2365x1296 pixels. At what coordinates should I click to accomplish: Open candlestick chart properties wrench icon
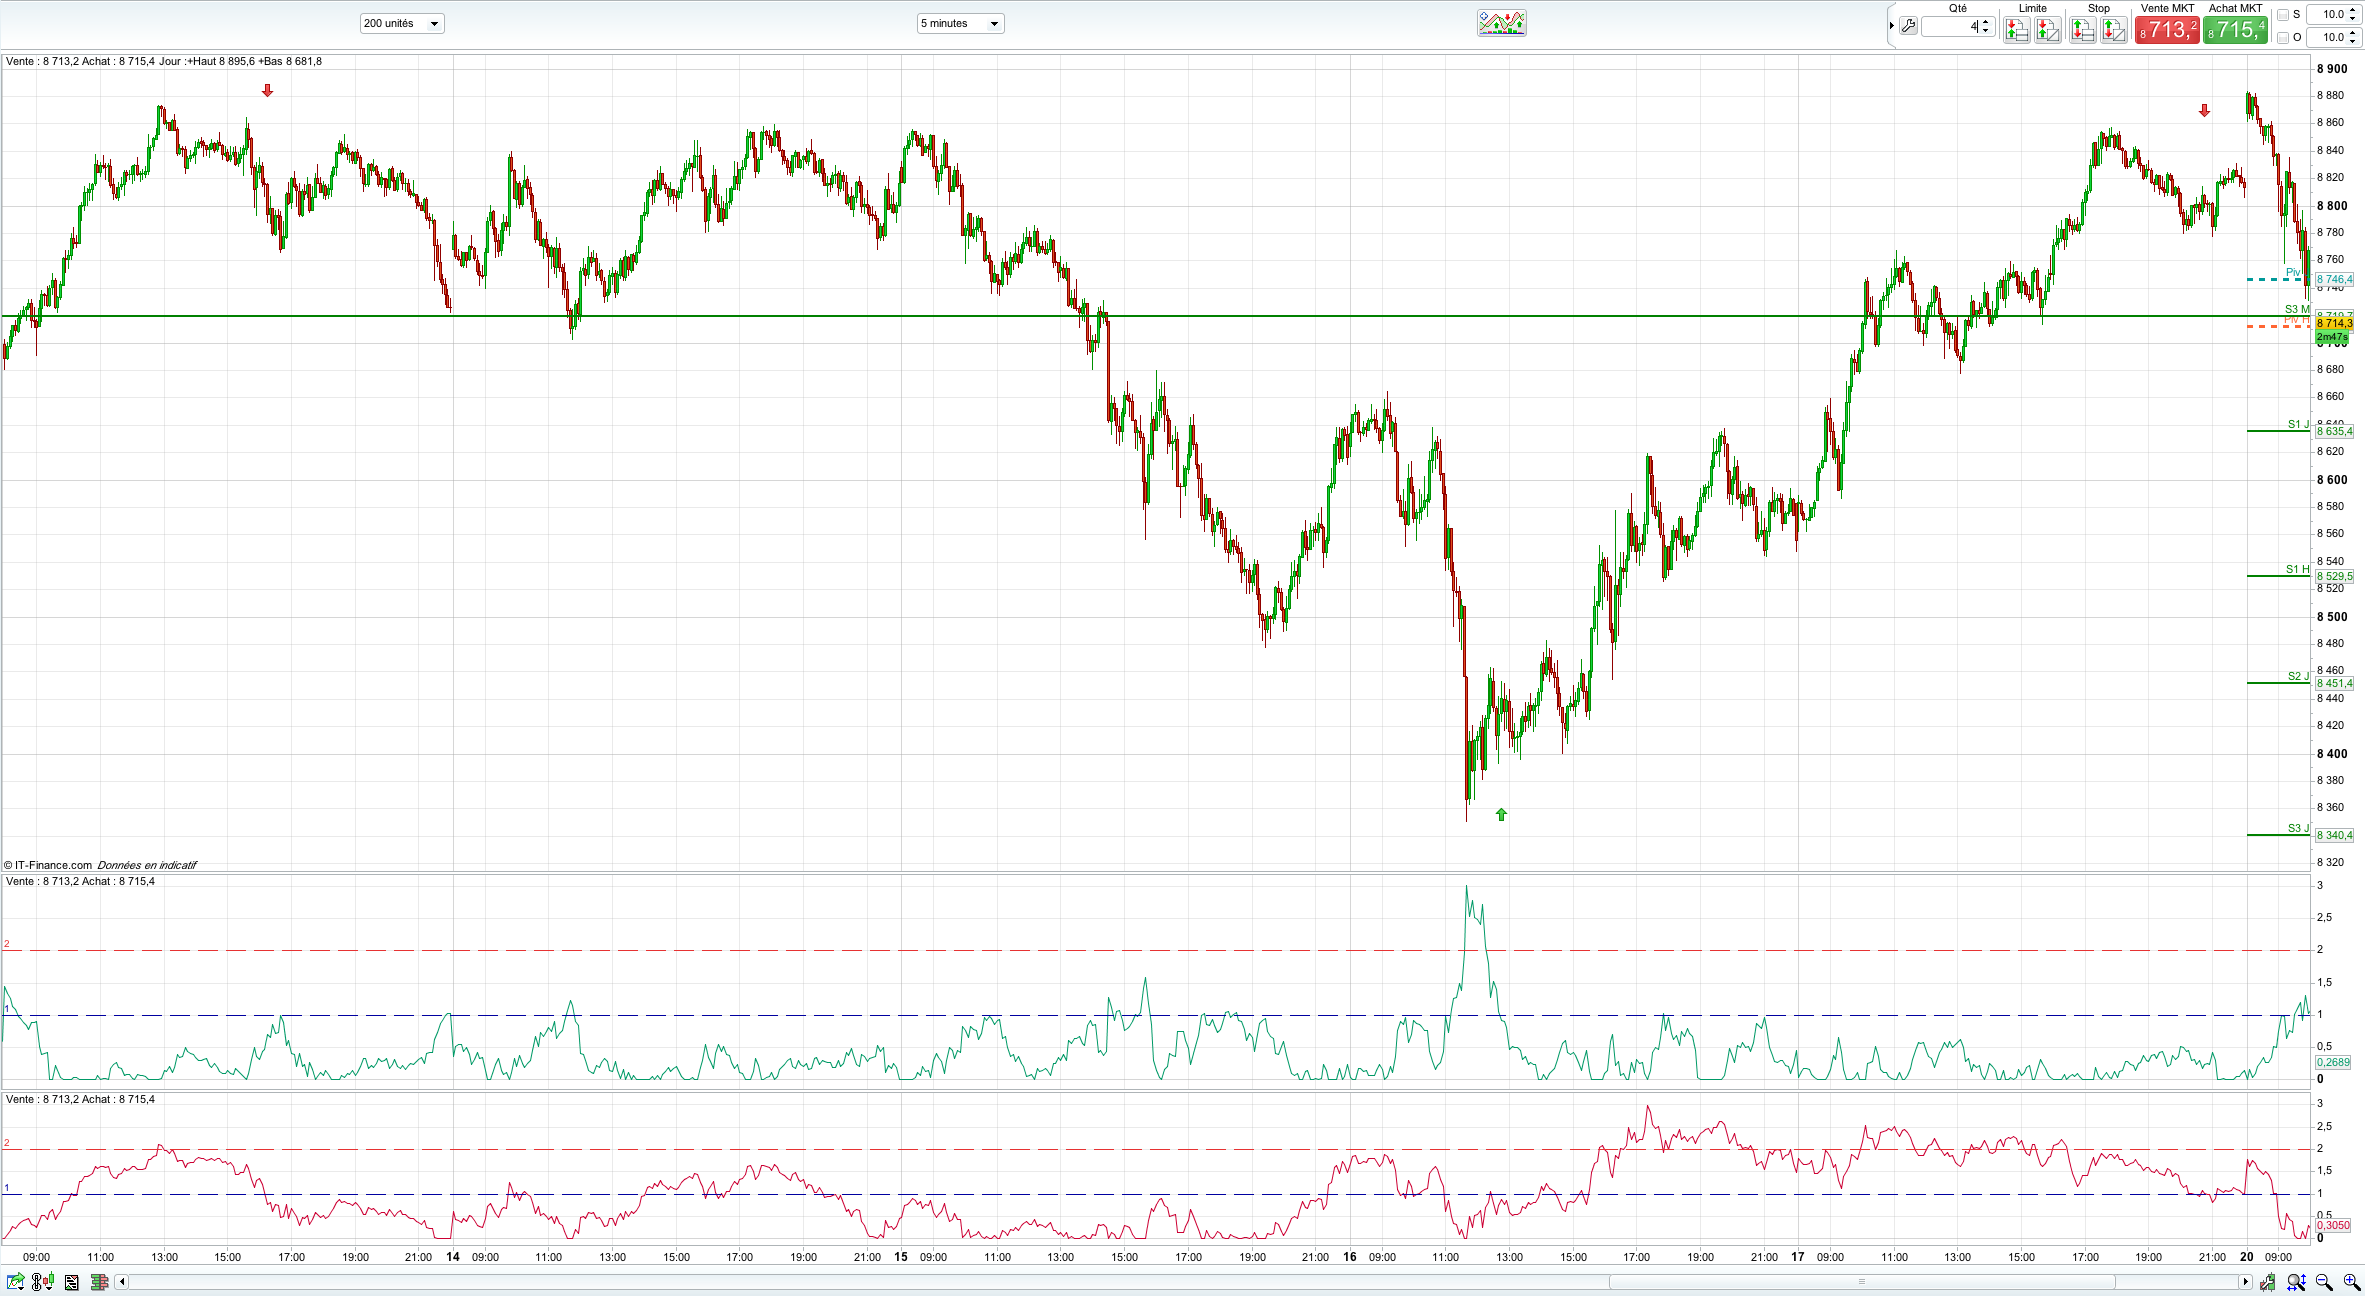click(2267, 1282)
